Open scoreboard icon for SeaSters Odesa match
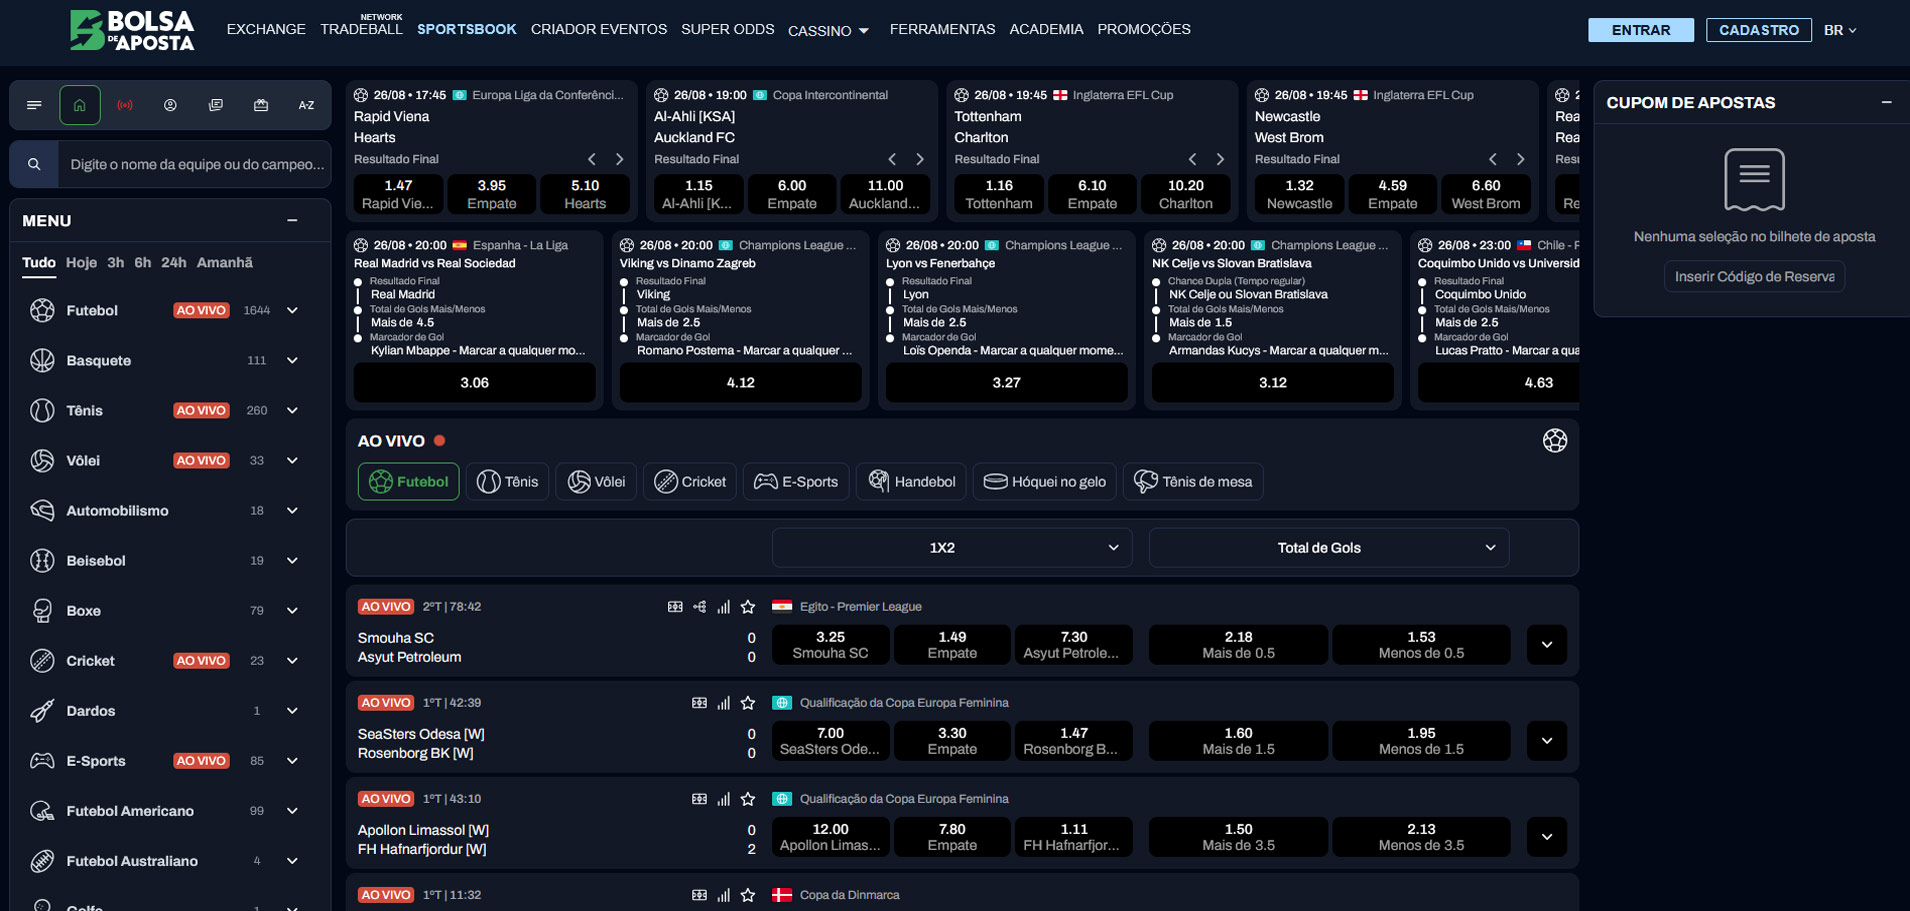Image resolution: width=1910 pixels, height=911 pixels. coord(699,703)
